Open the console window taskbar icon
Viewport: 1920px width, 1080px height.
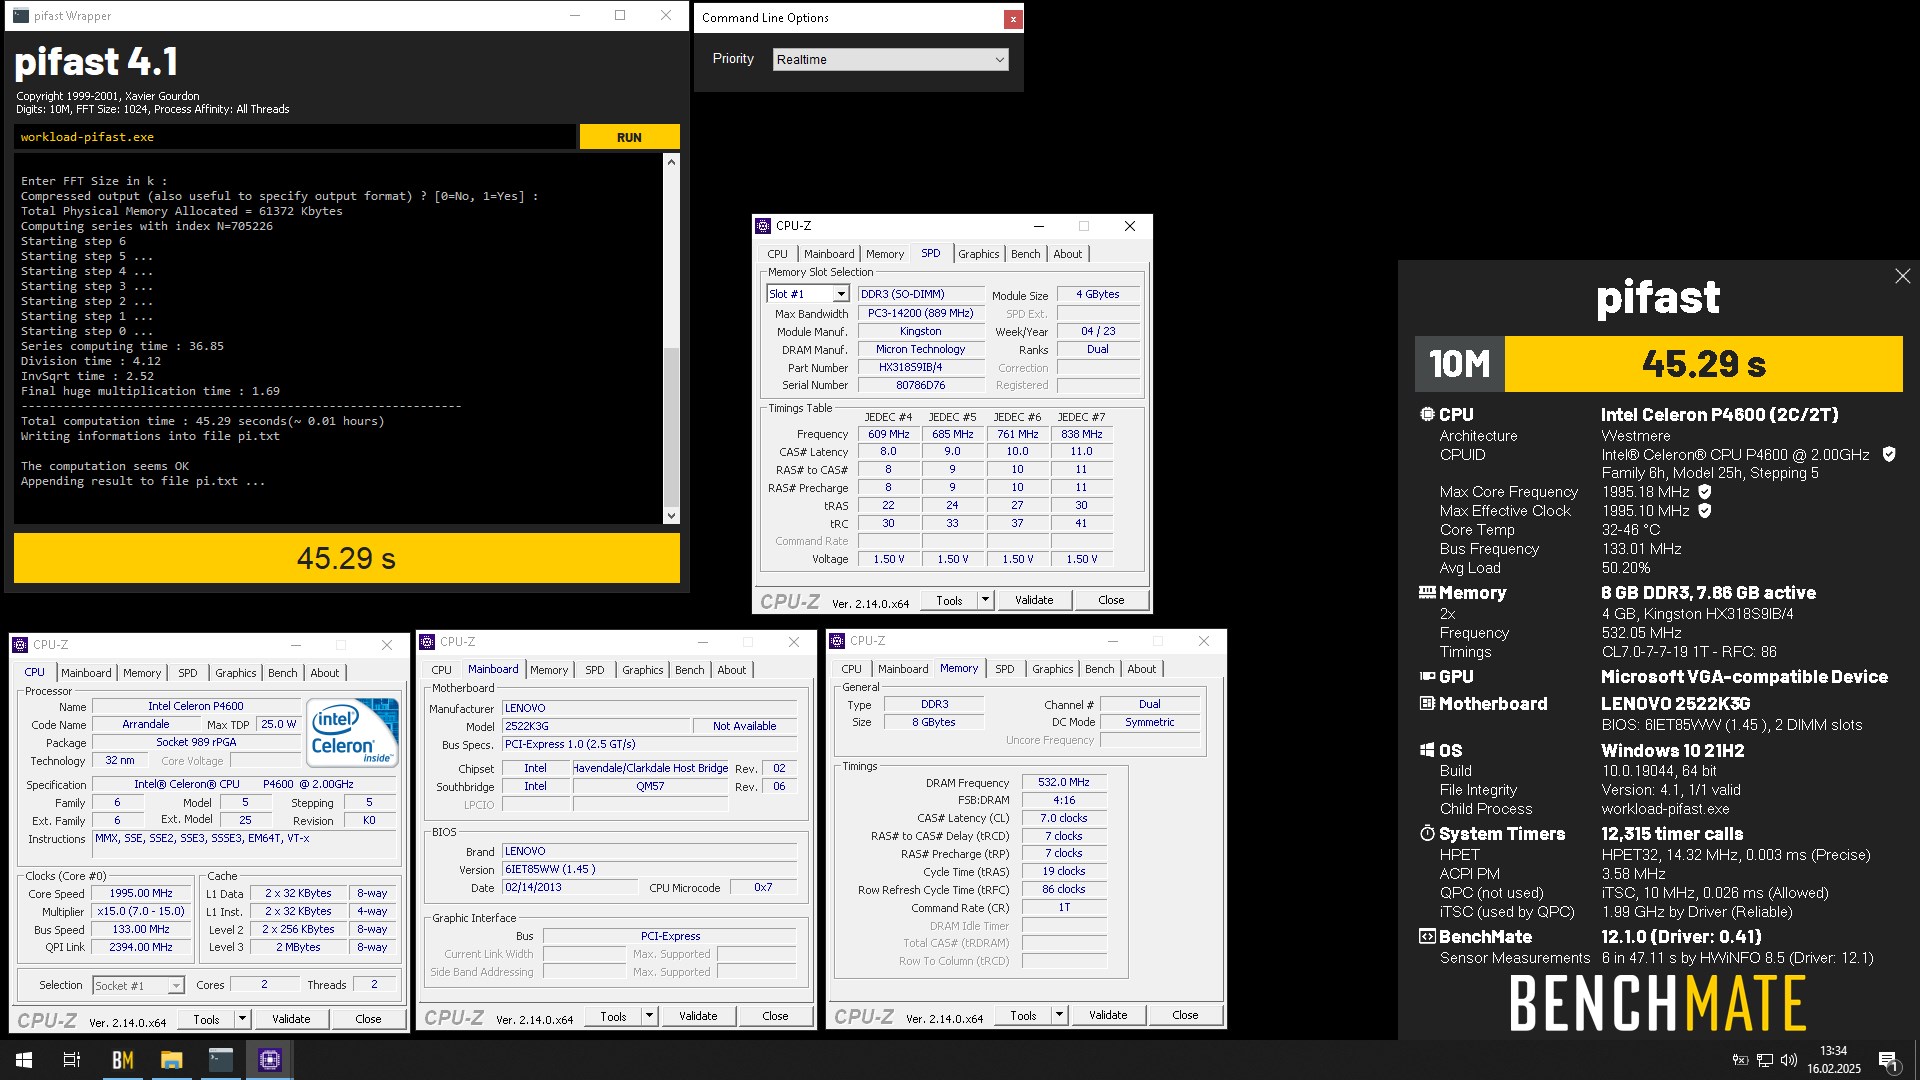pos(220,1060)
